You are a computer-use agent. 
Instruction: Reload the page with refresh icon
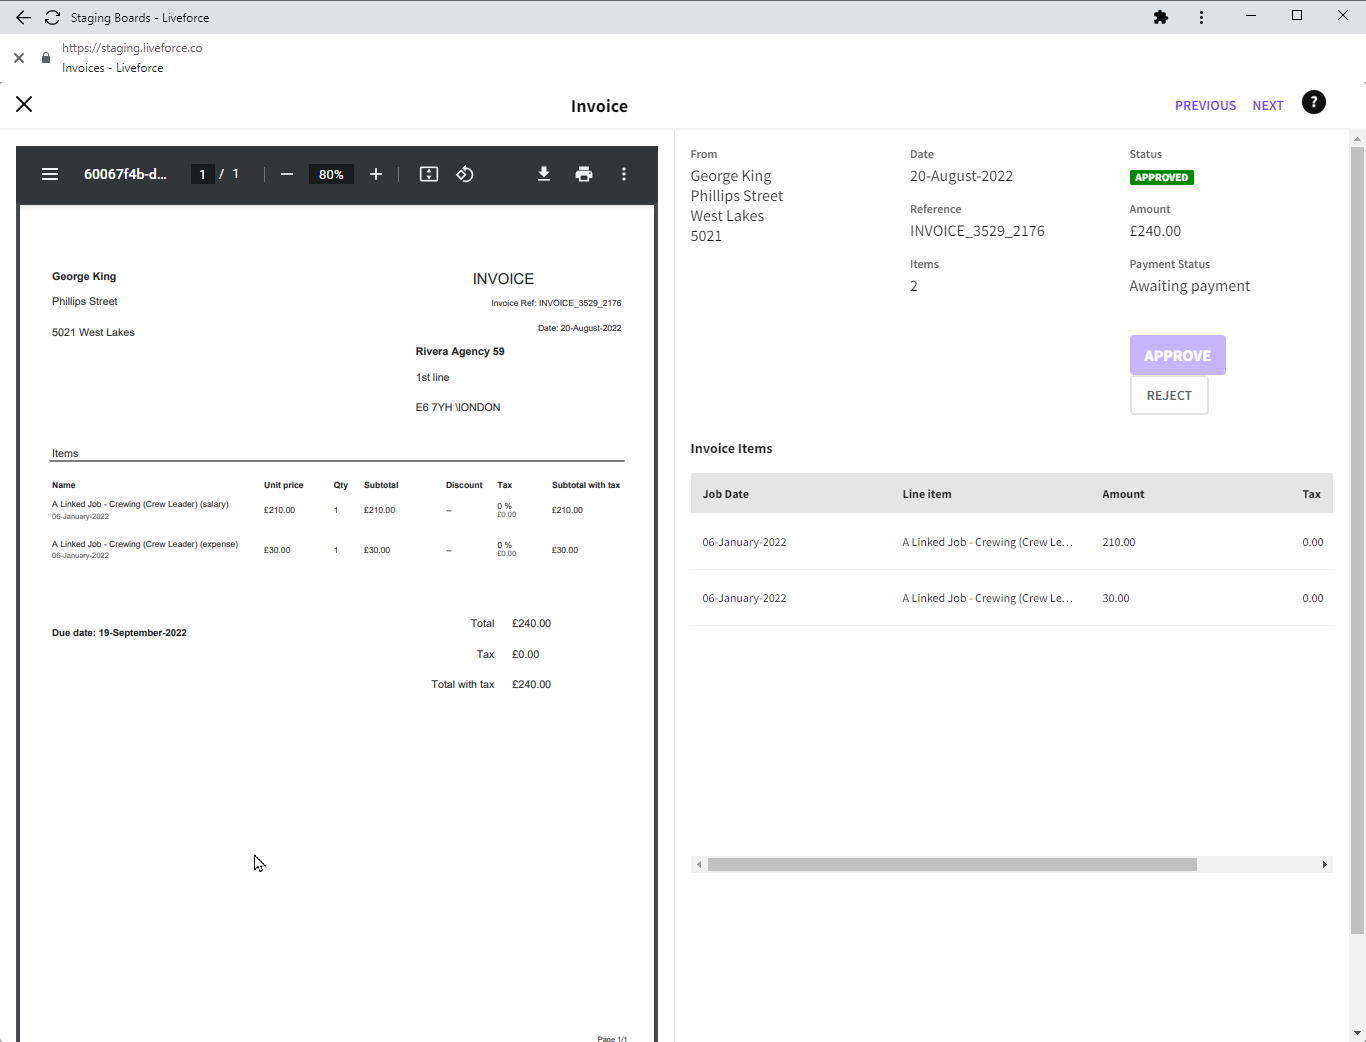(x=53, y=17)
